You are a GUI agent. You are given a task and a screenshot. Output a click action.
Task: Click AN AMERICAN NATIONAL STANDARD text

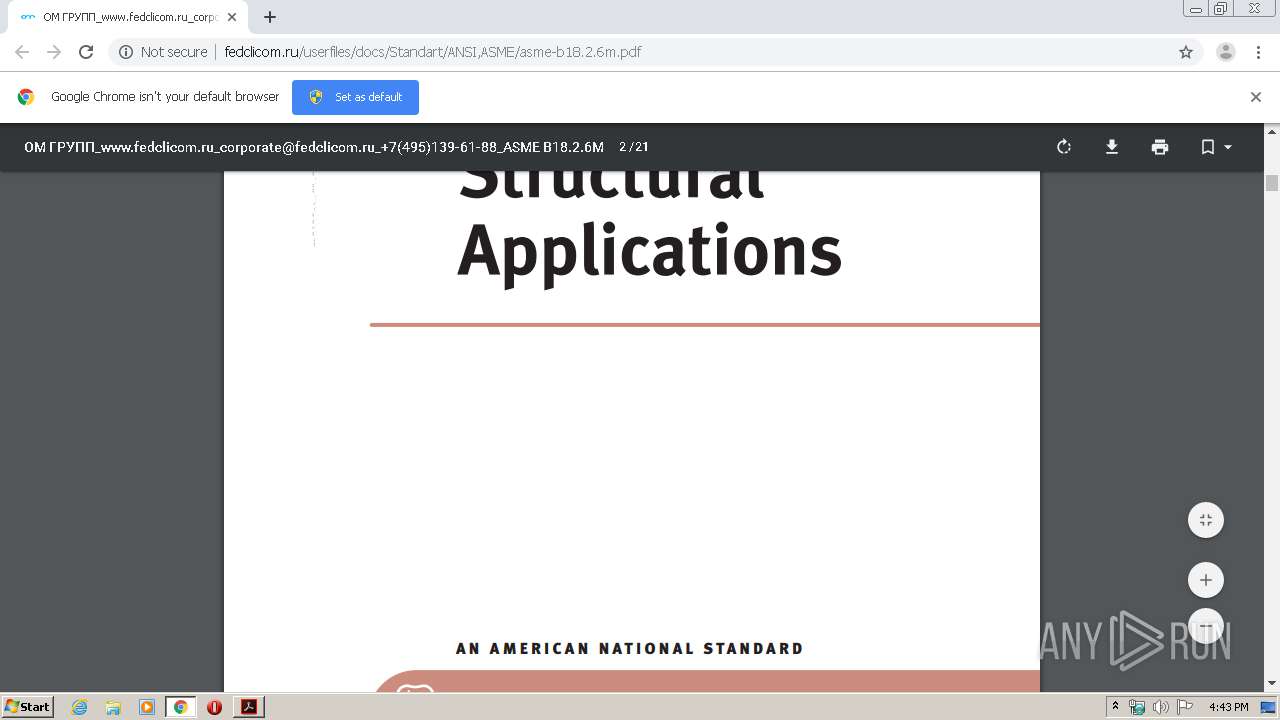click(x=630, y=649)
